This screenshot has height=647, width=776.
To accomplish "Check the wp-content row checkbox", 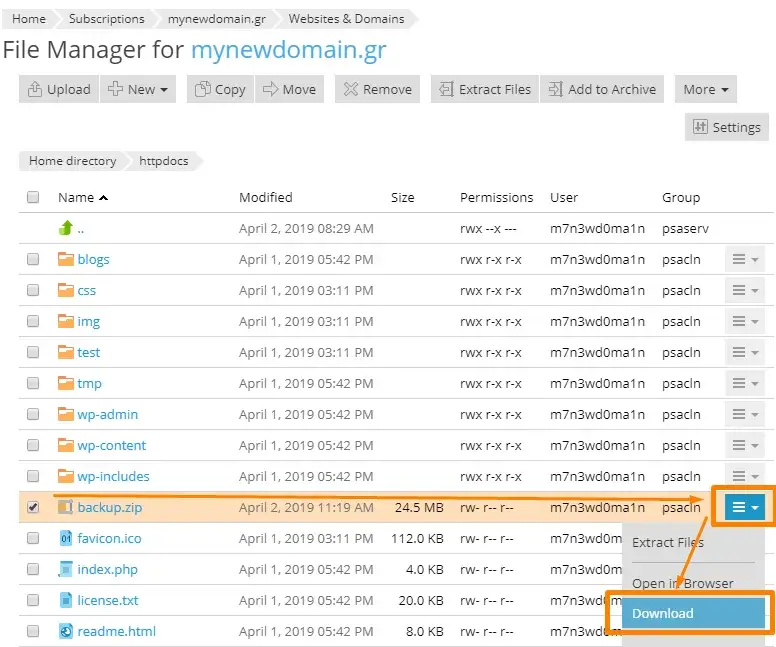I will pyautogui.click(x=33, y=445).
